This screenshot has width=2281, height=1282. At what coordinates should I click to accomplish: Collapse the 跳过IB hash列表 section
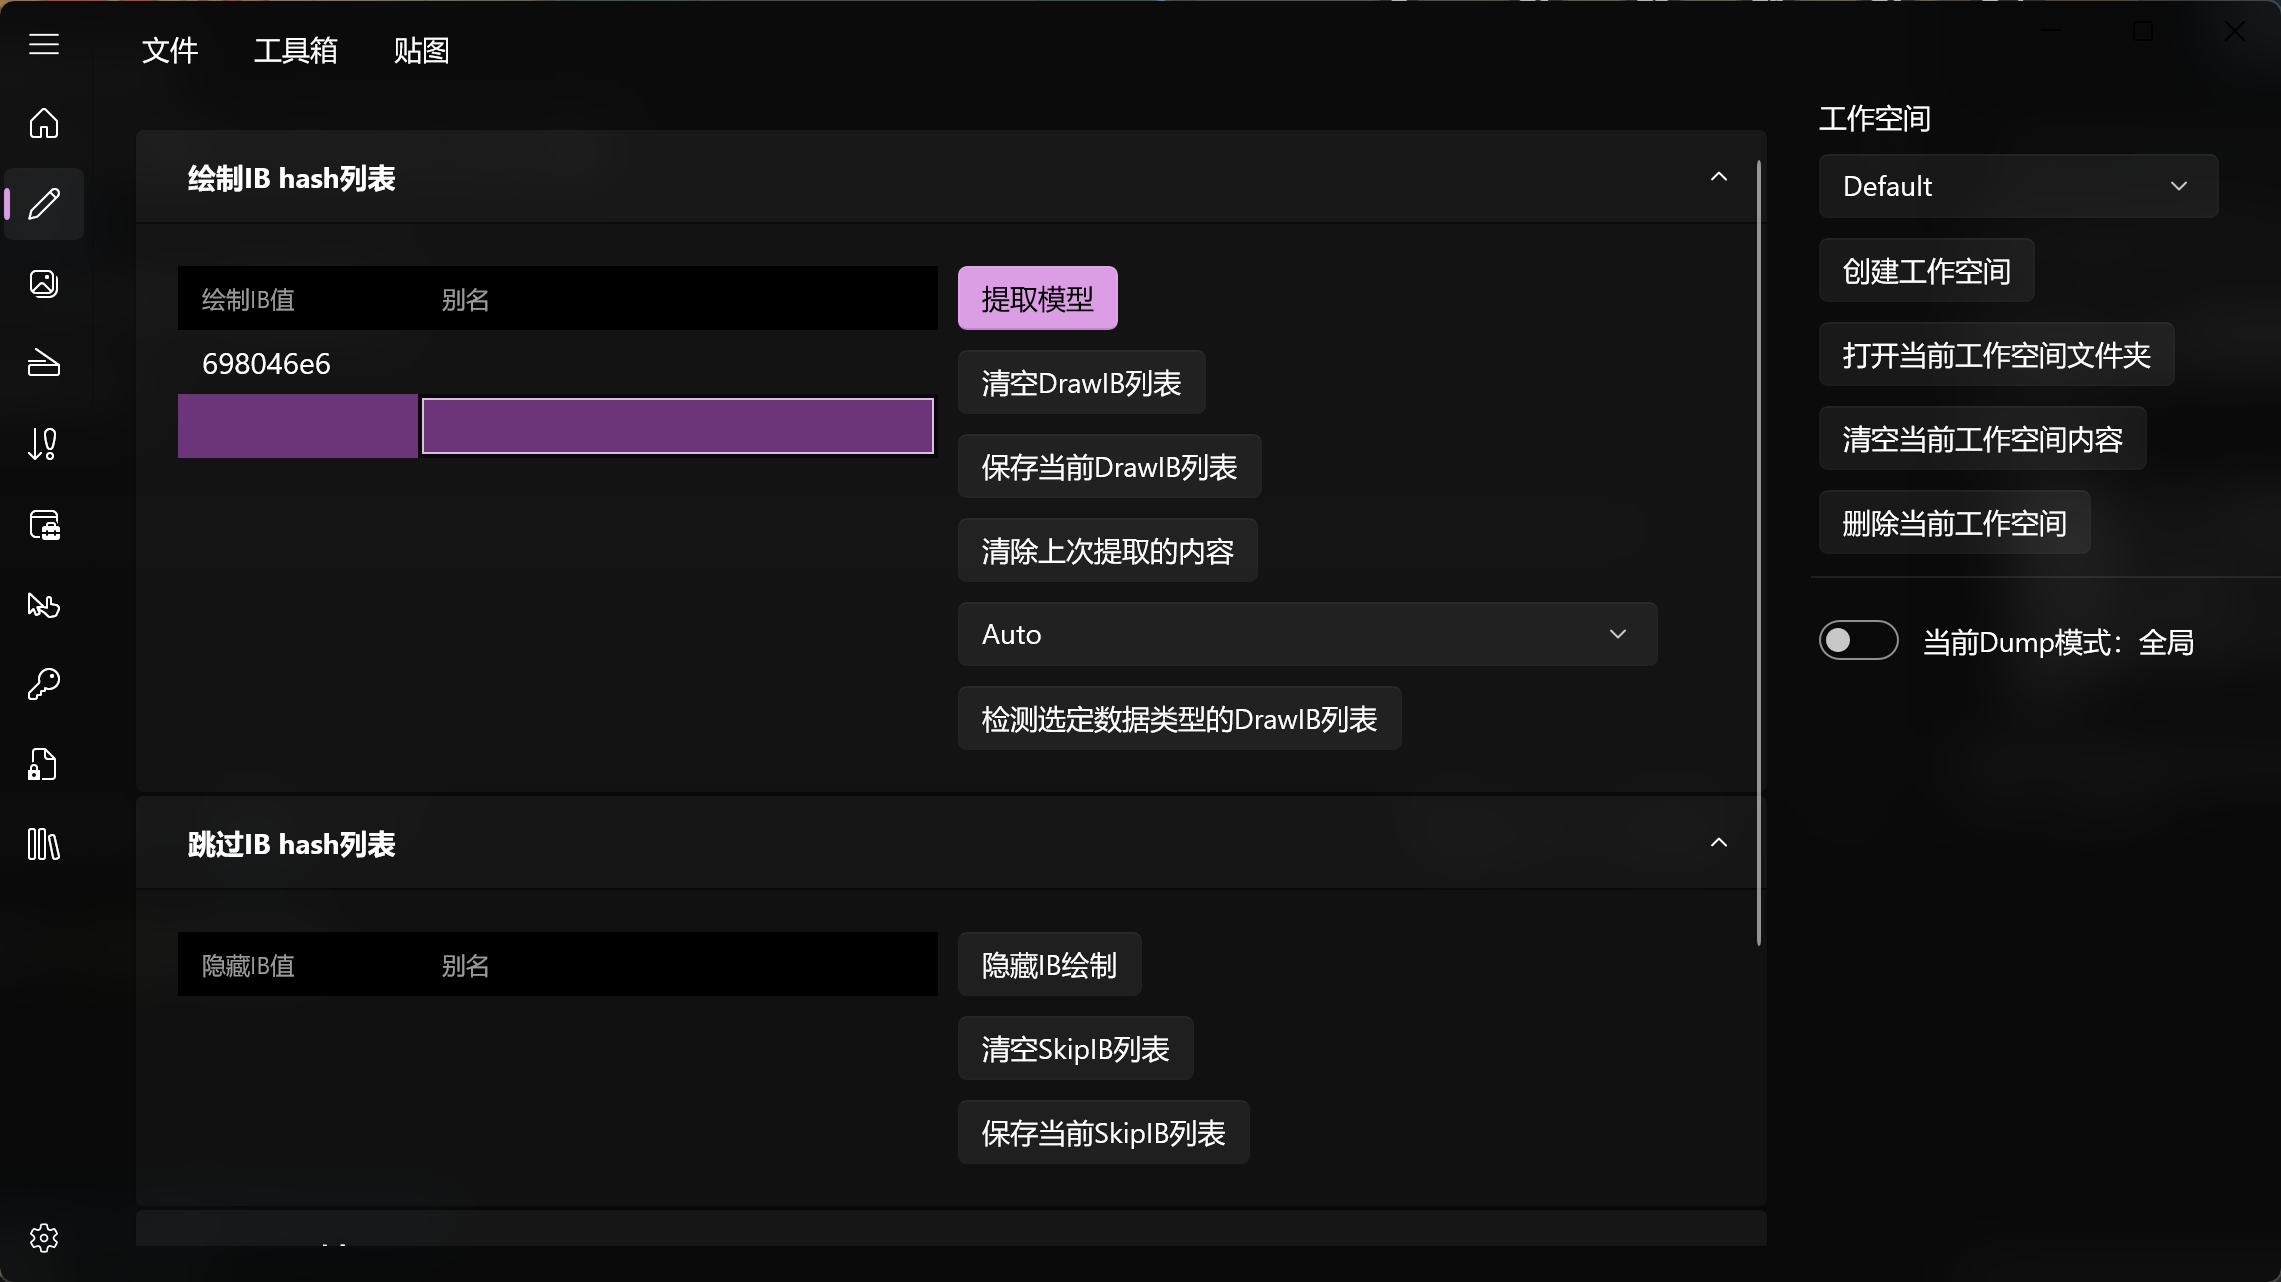pyautogui.click(x=1718, y=844)
